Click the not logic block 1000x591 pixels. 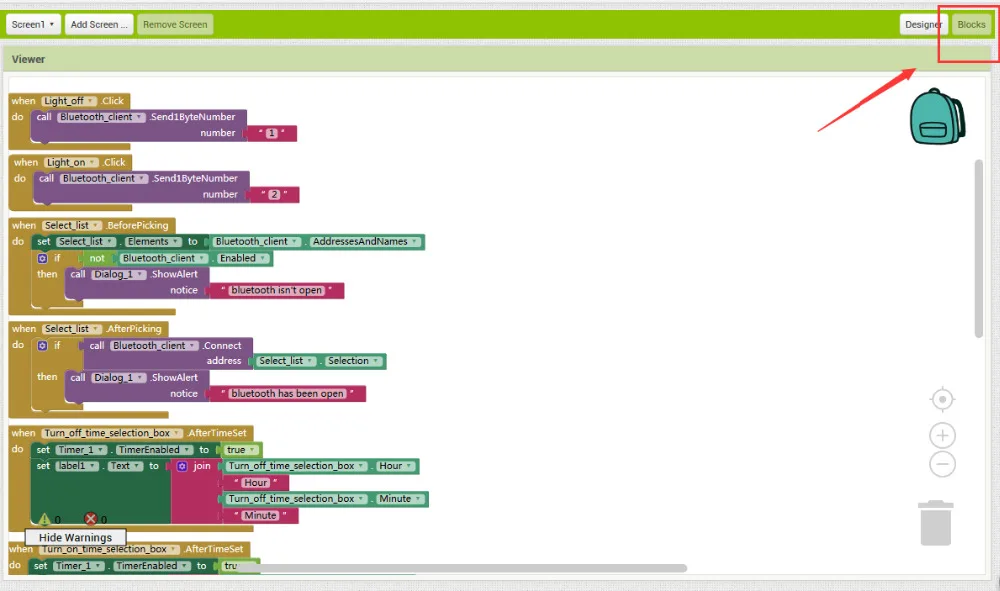pos(96,258)
